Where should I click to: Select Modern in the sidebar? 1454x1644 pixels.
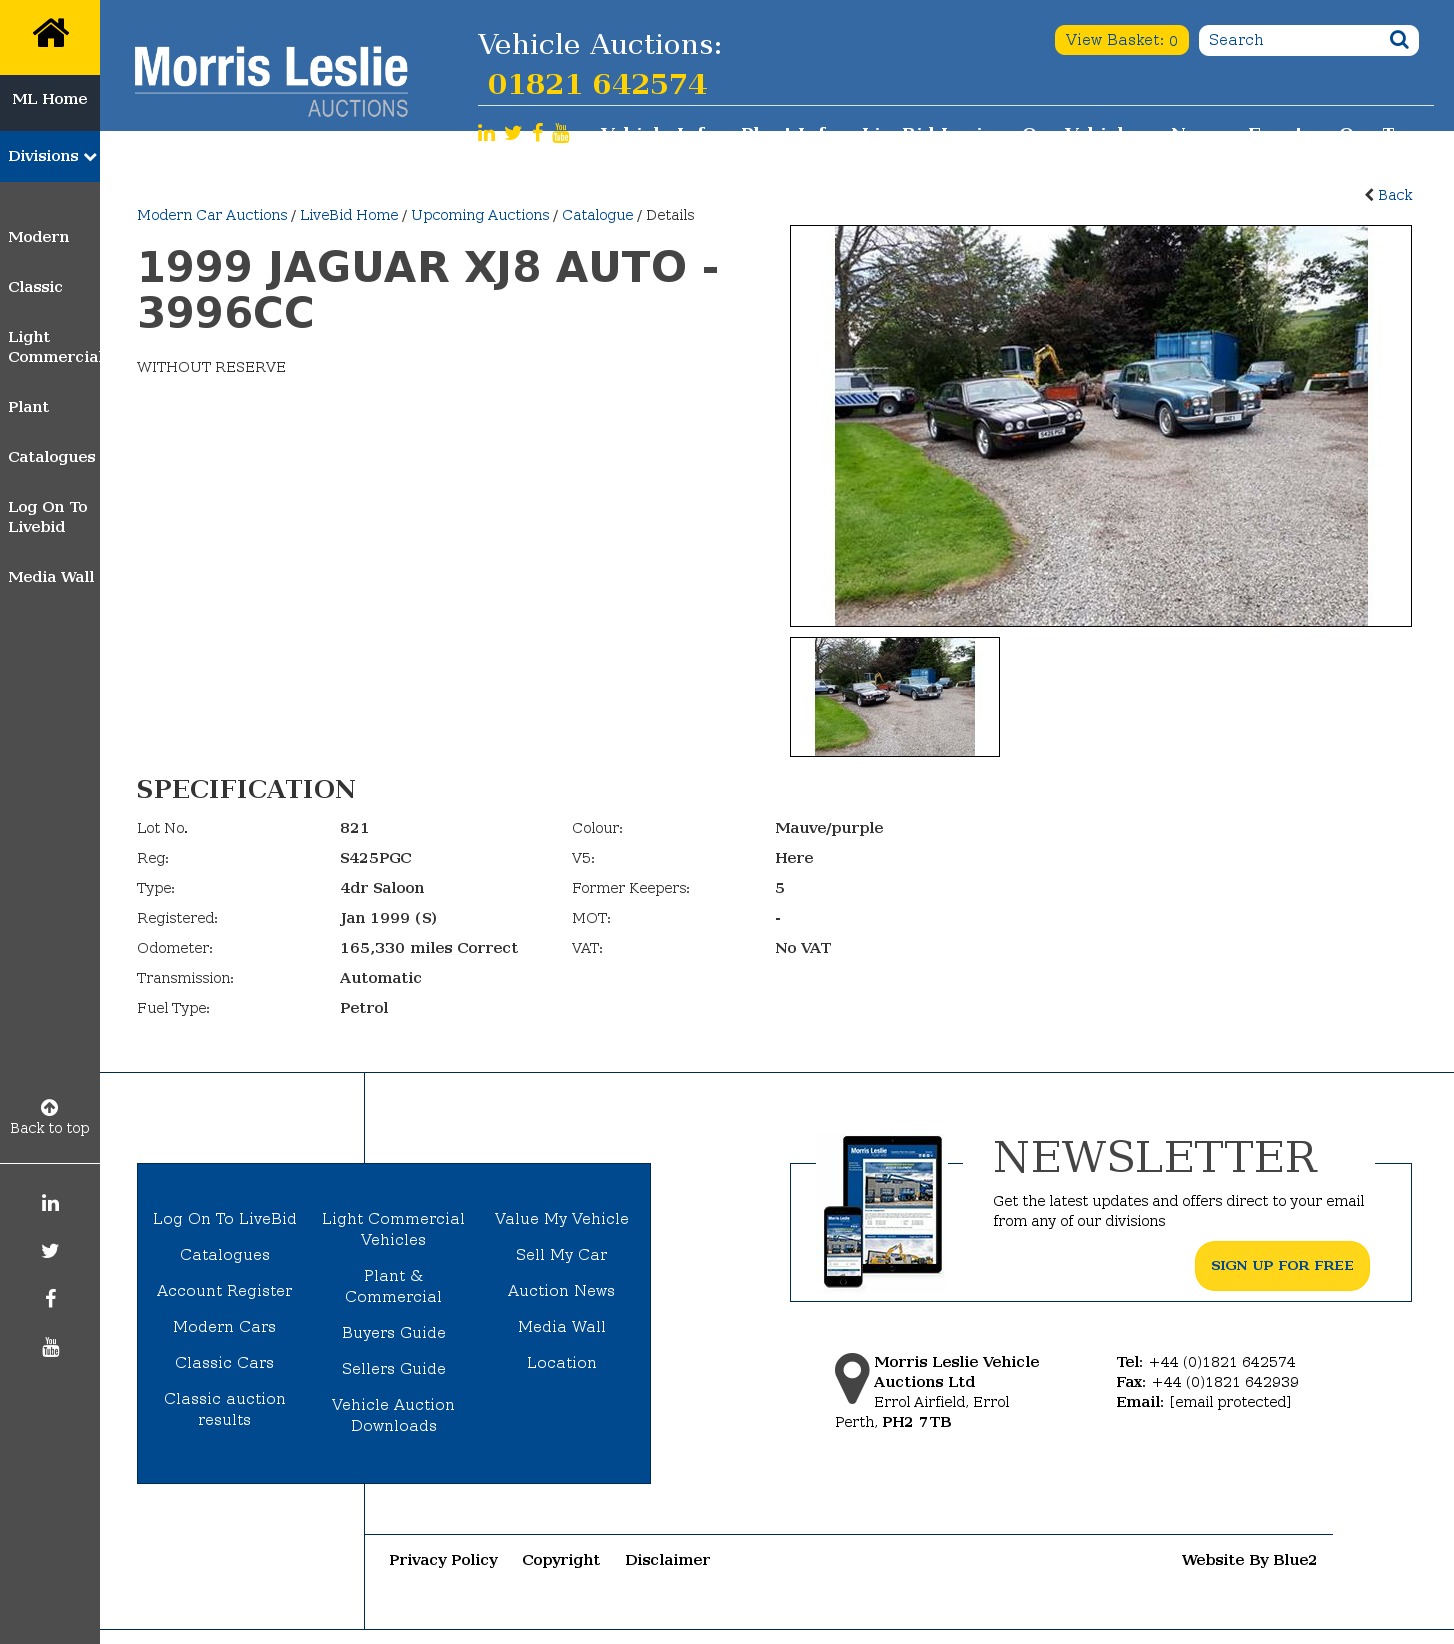[x=39, y=237]
